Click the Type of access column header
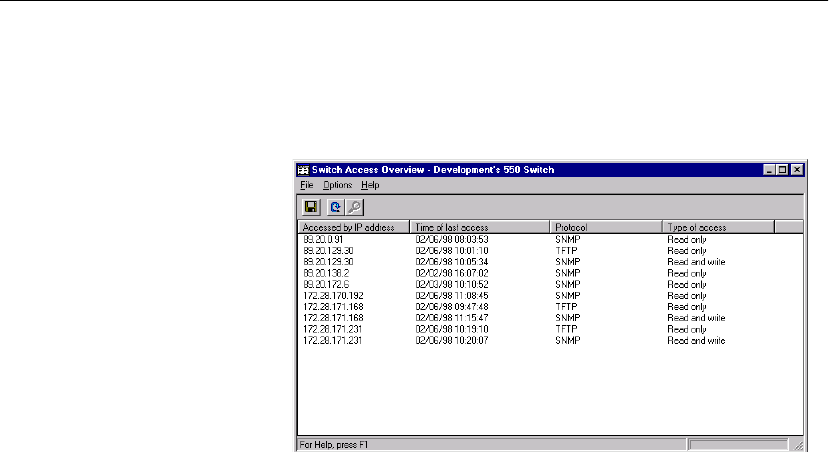The image size is (829, 452). (719, 228)
